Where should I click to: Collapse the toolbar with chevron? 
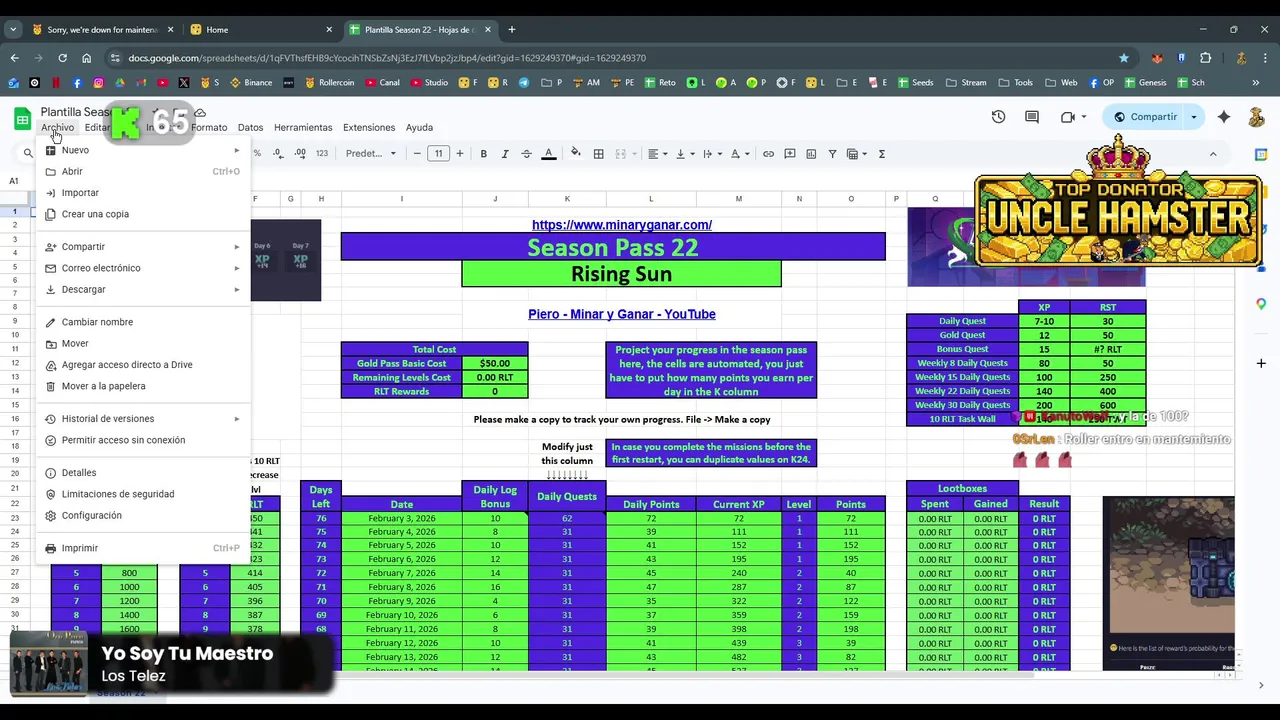tap(1213, 154)
